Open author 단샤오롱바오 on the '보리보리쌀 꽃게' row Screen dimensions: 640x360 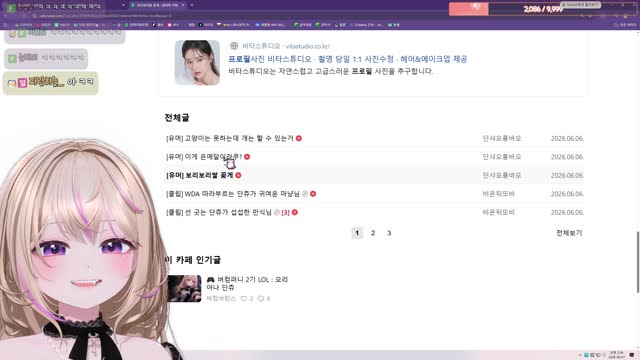[502, 175]
